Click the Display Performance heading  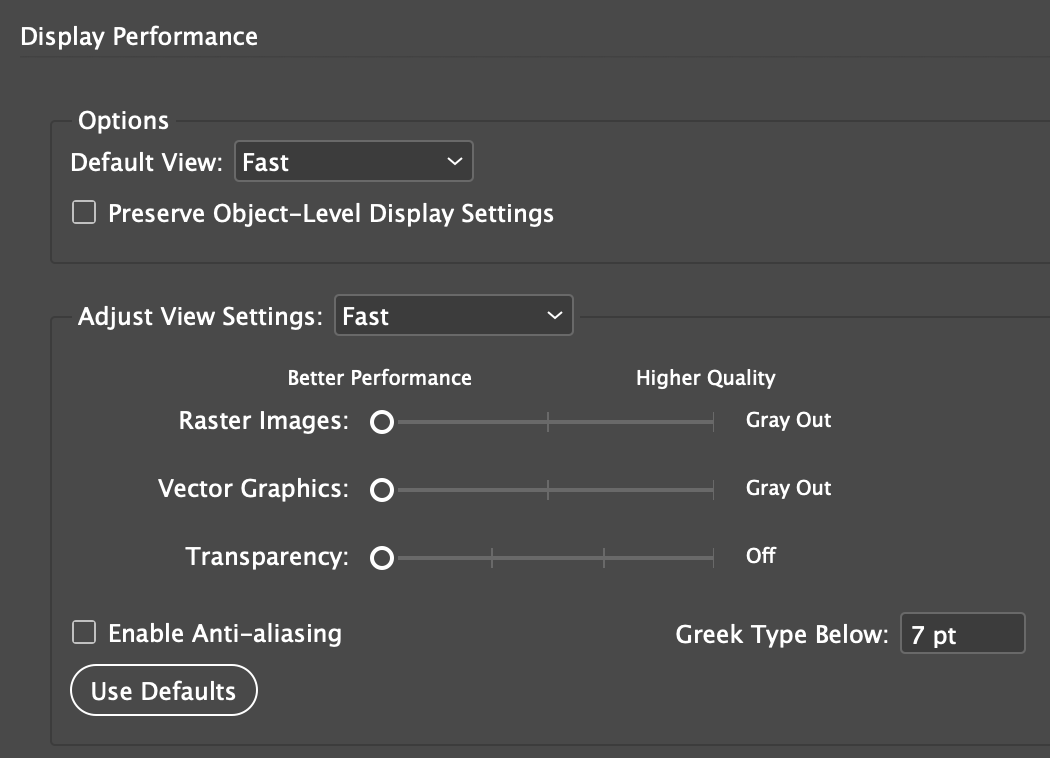(139, 37)
